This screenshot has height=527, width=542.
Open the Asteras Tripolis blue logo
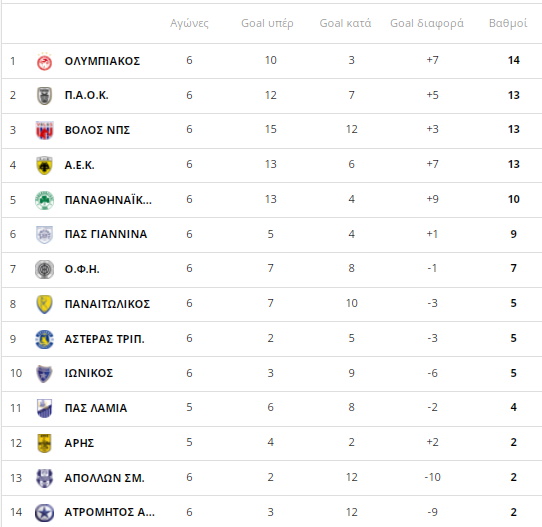tap(44, 339)
